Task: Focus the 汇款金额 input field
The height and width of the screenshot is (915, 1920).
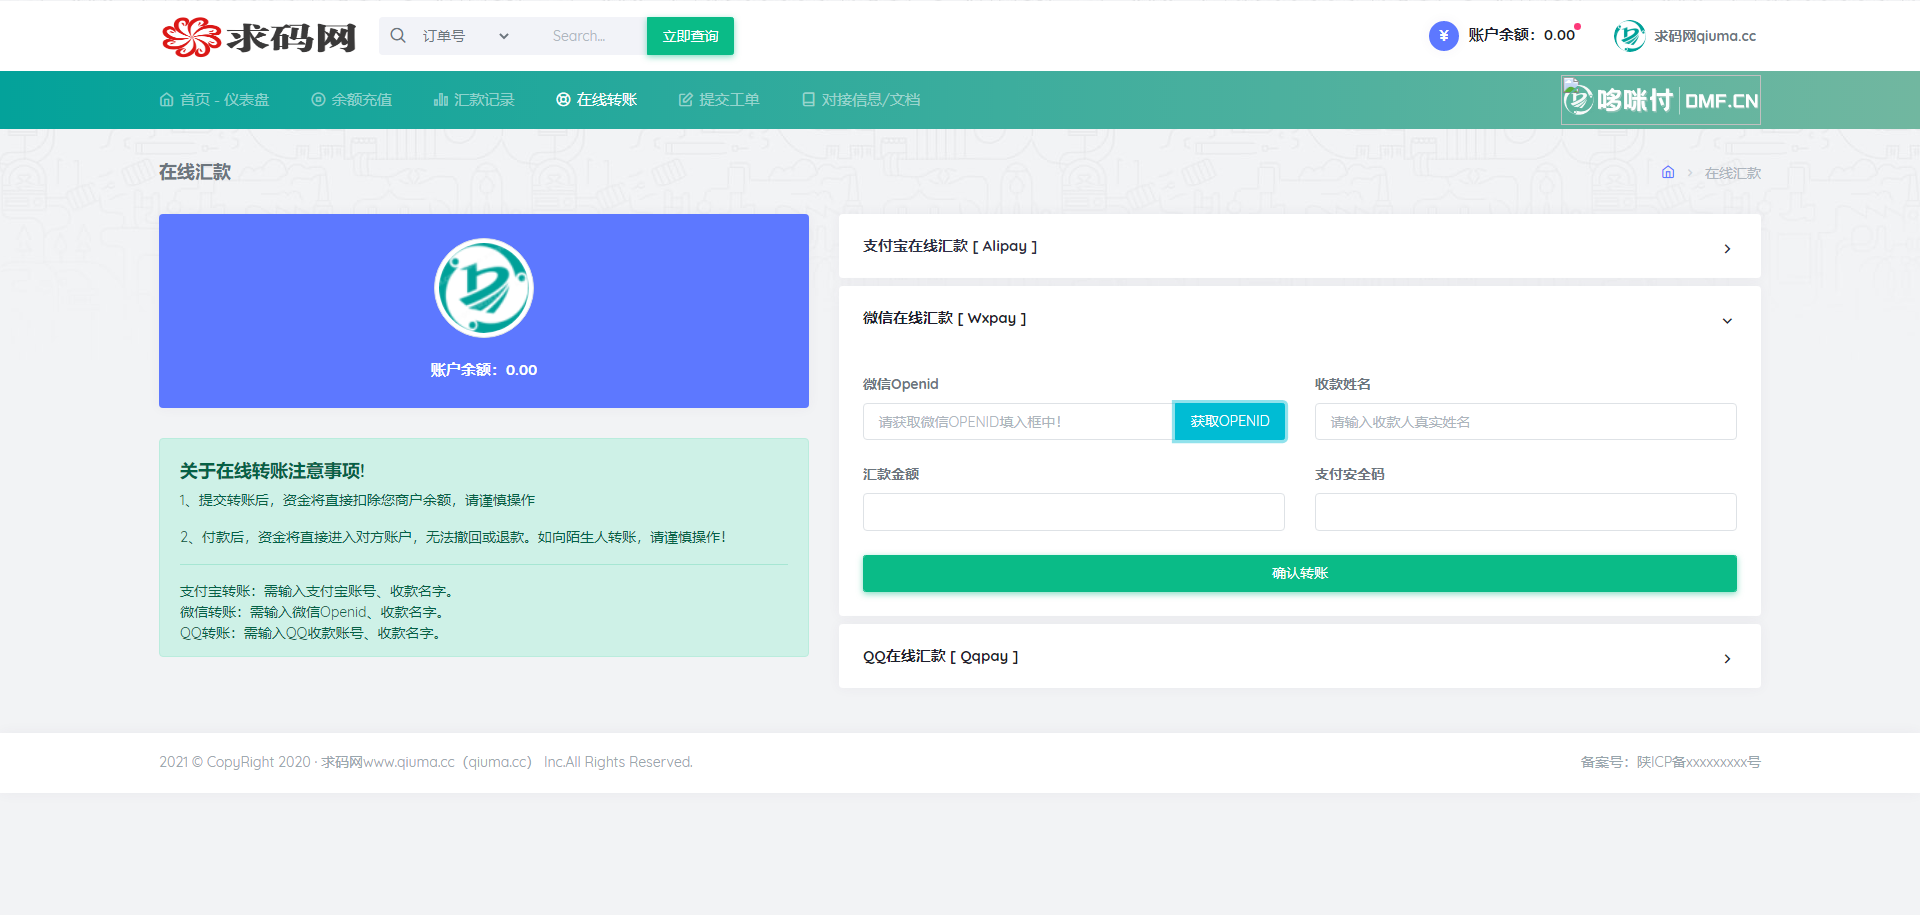Action: click(1073, 512)
